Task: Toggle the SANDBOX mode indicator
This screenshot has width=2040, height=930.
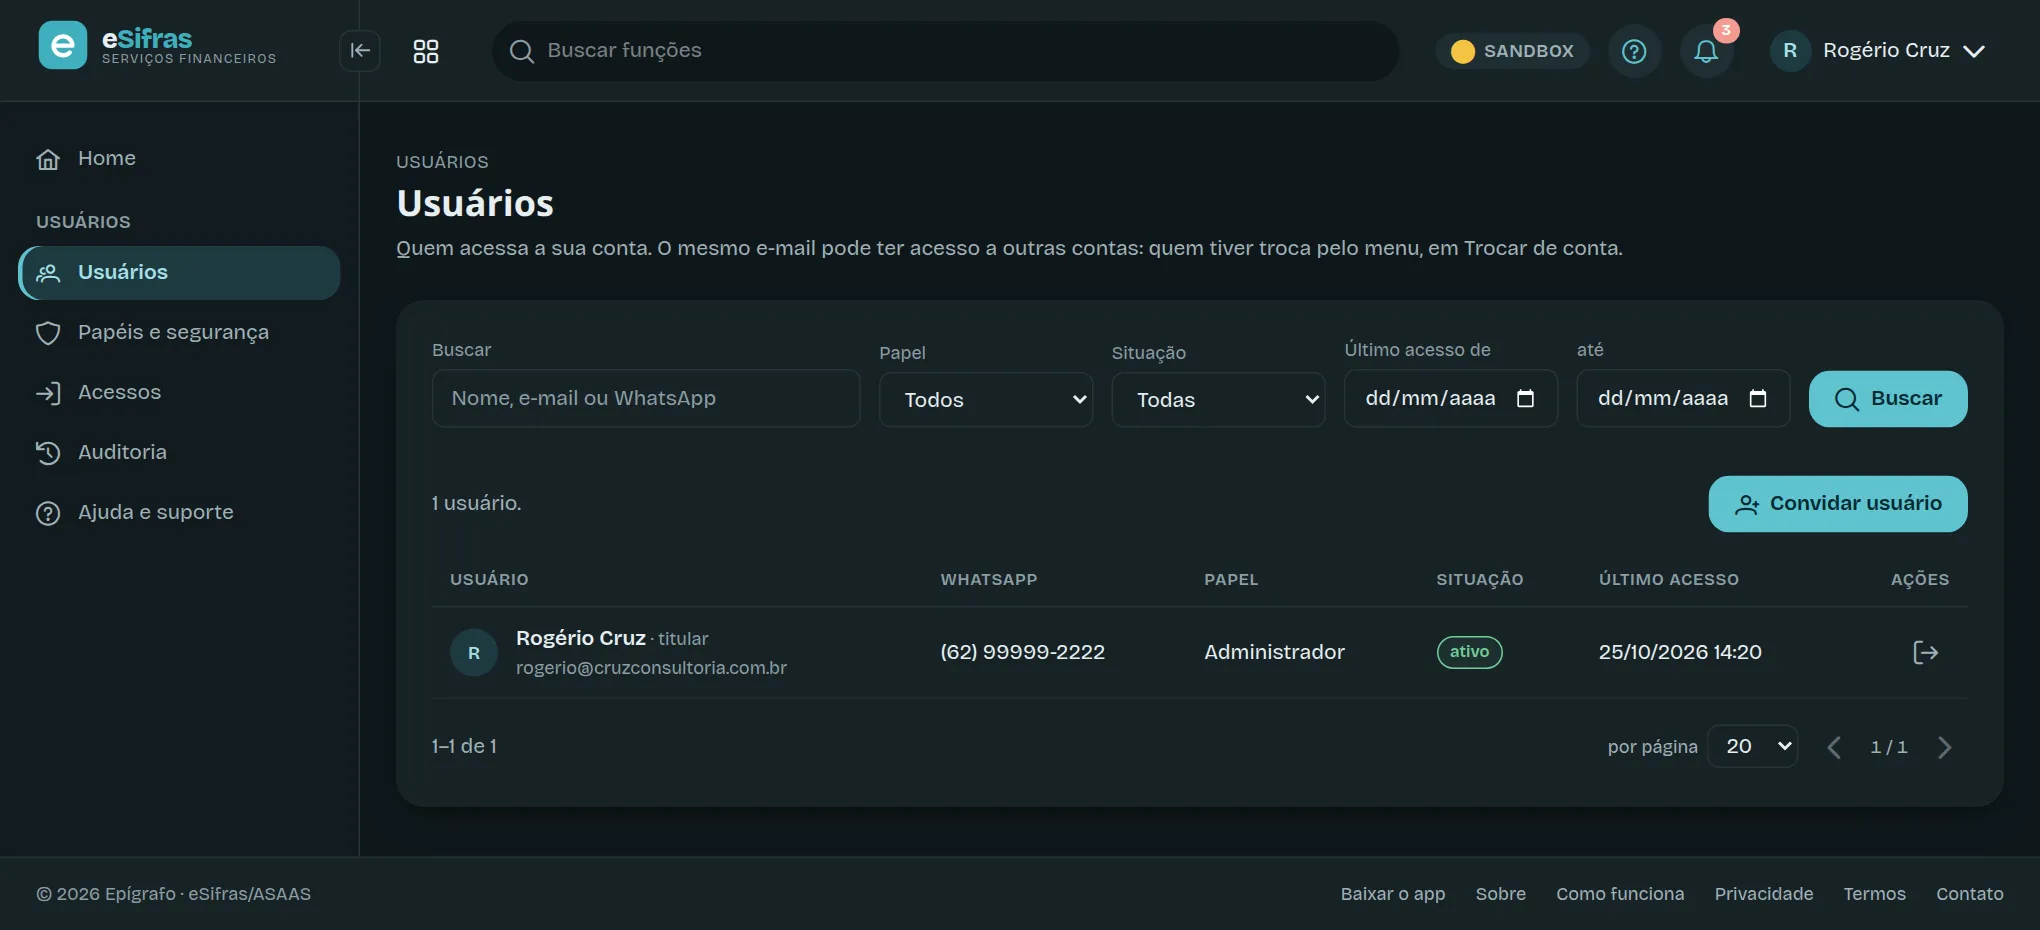Action: click(x=1513, y=51)
